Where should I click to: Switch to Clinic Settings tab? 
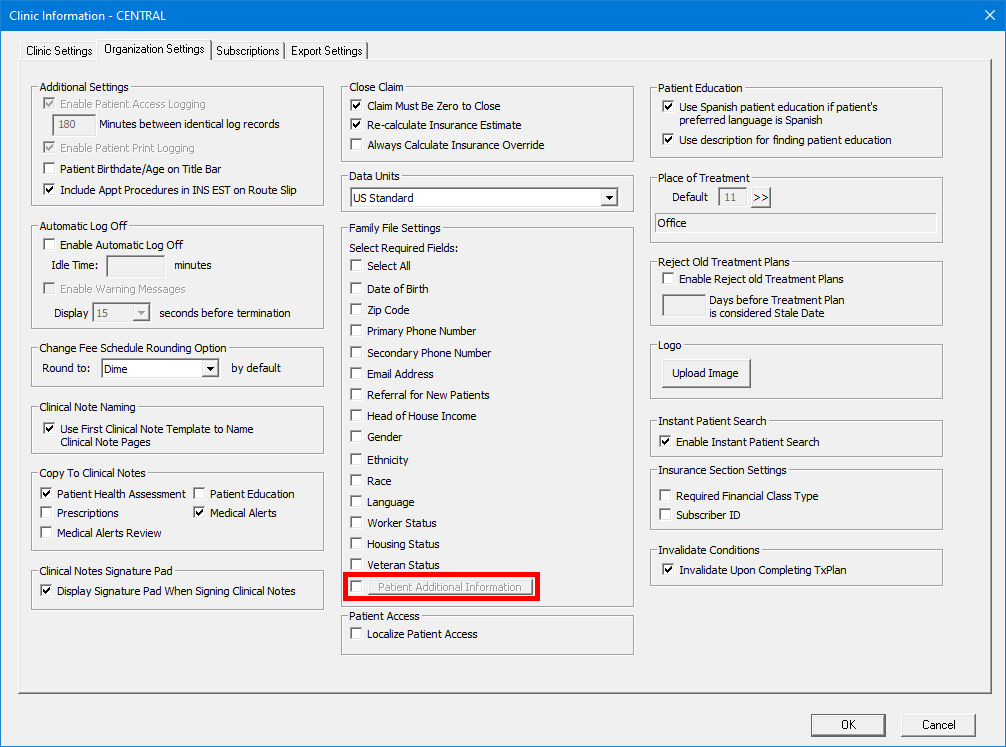pos(59,51)
